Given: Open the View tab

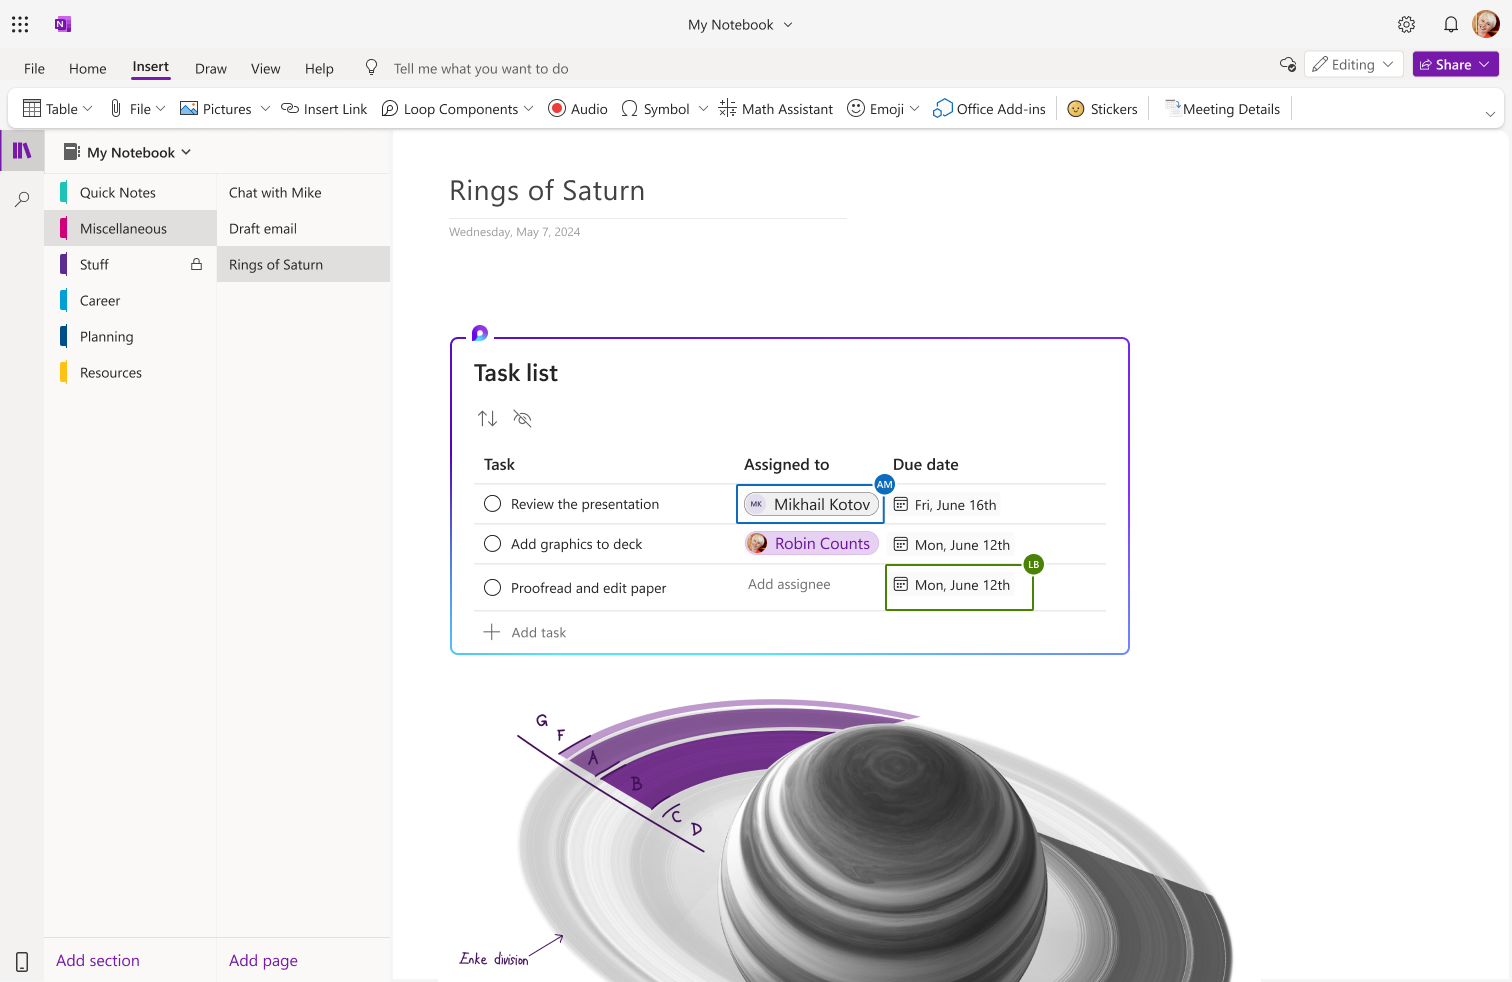Looking at the screenshot, I should (x=265, y=69).
